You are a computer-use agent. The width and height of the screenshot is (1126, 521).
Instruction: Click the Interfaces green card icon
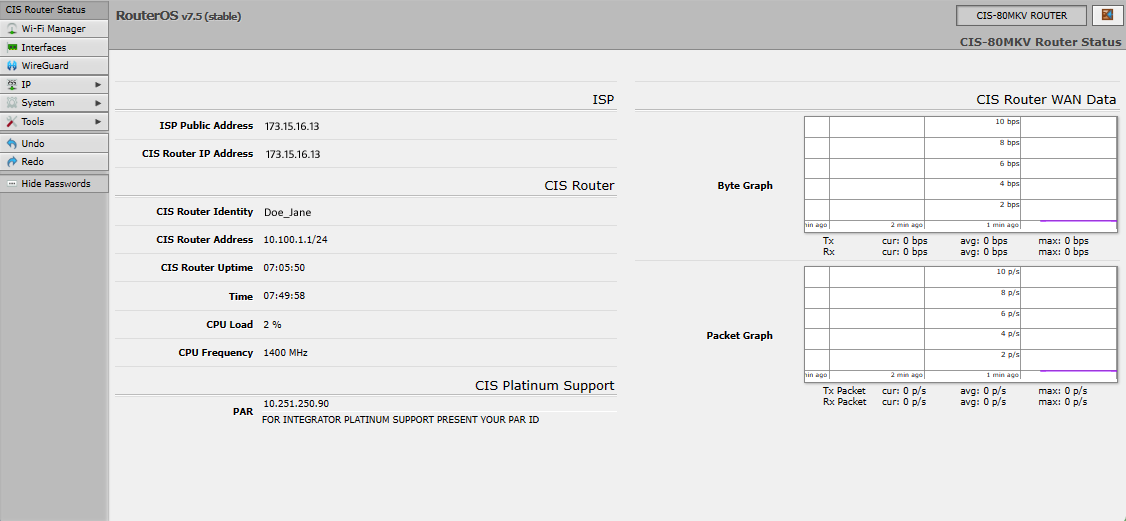(x=11, y=47)
